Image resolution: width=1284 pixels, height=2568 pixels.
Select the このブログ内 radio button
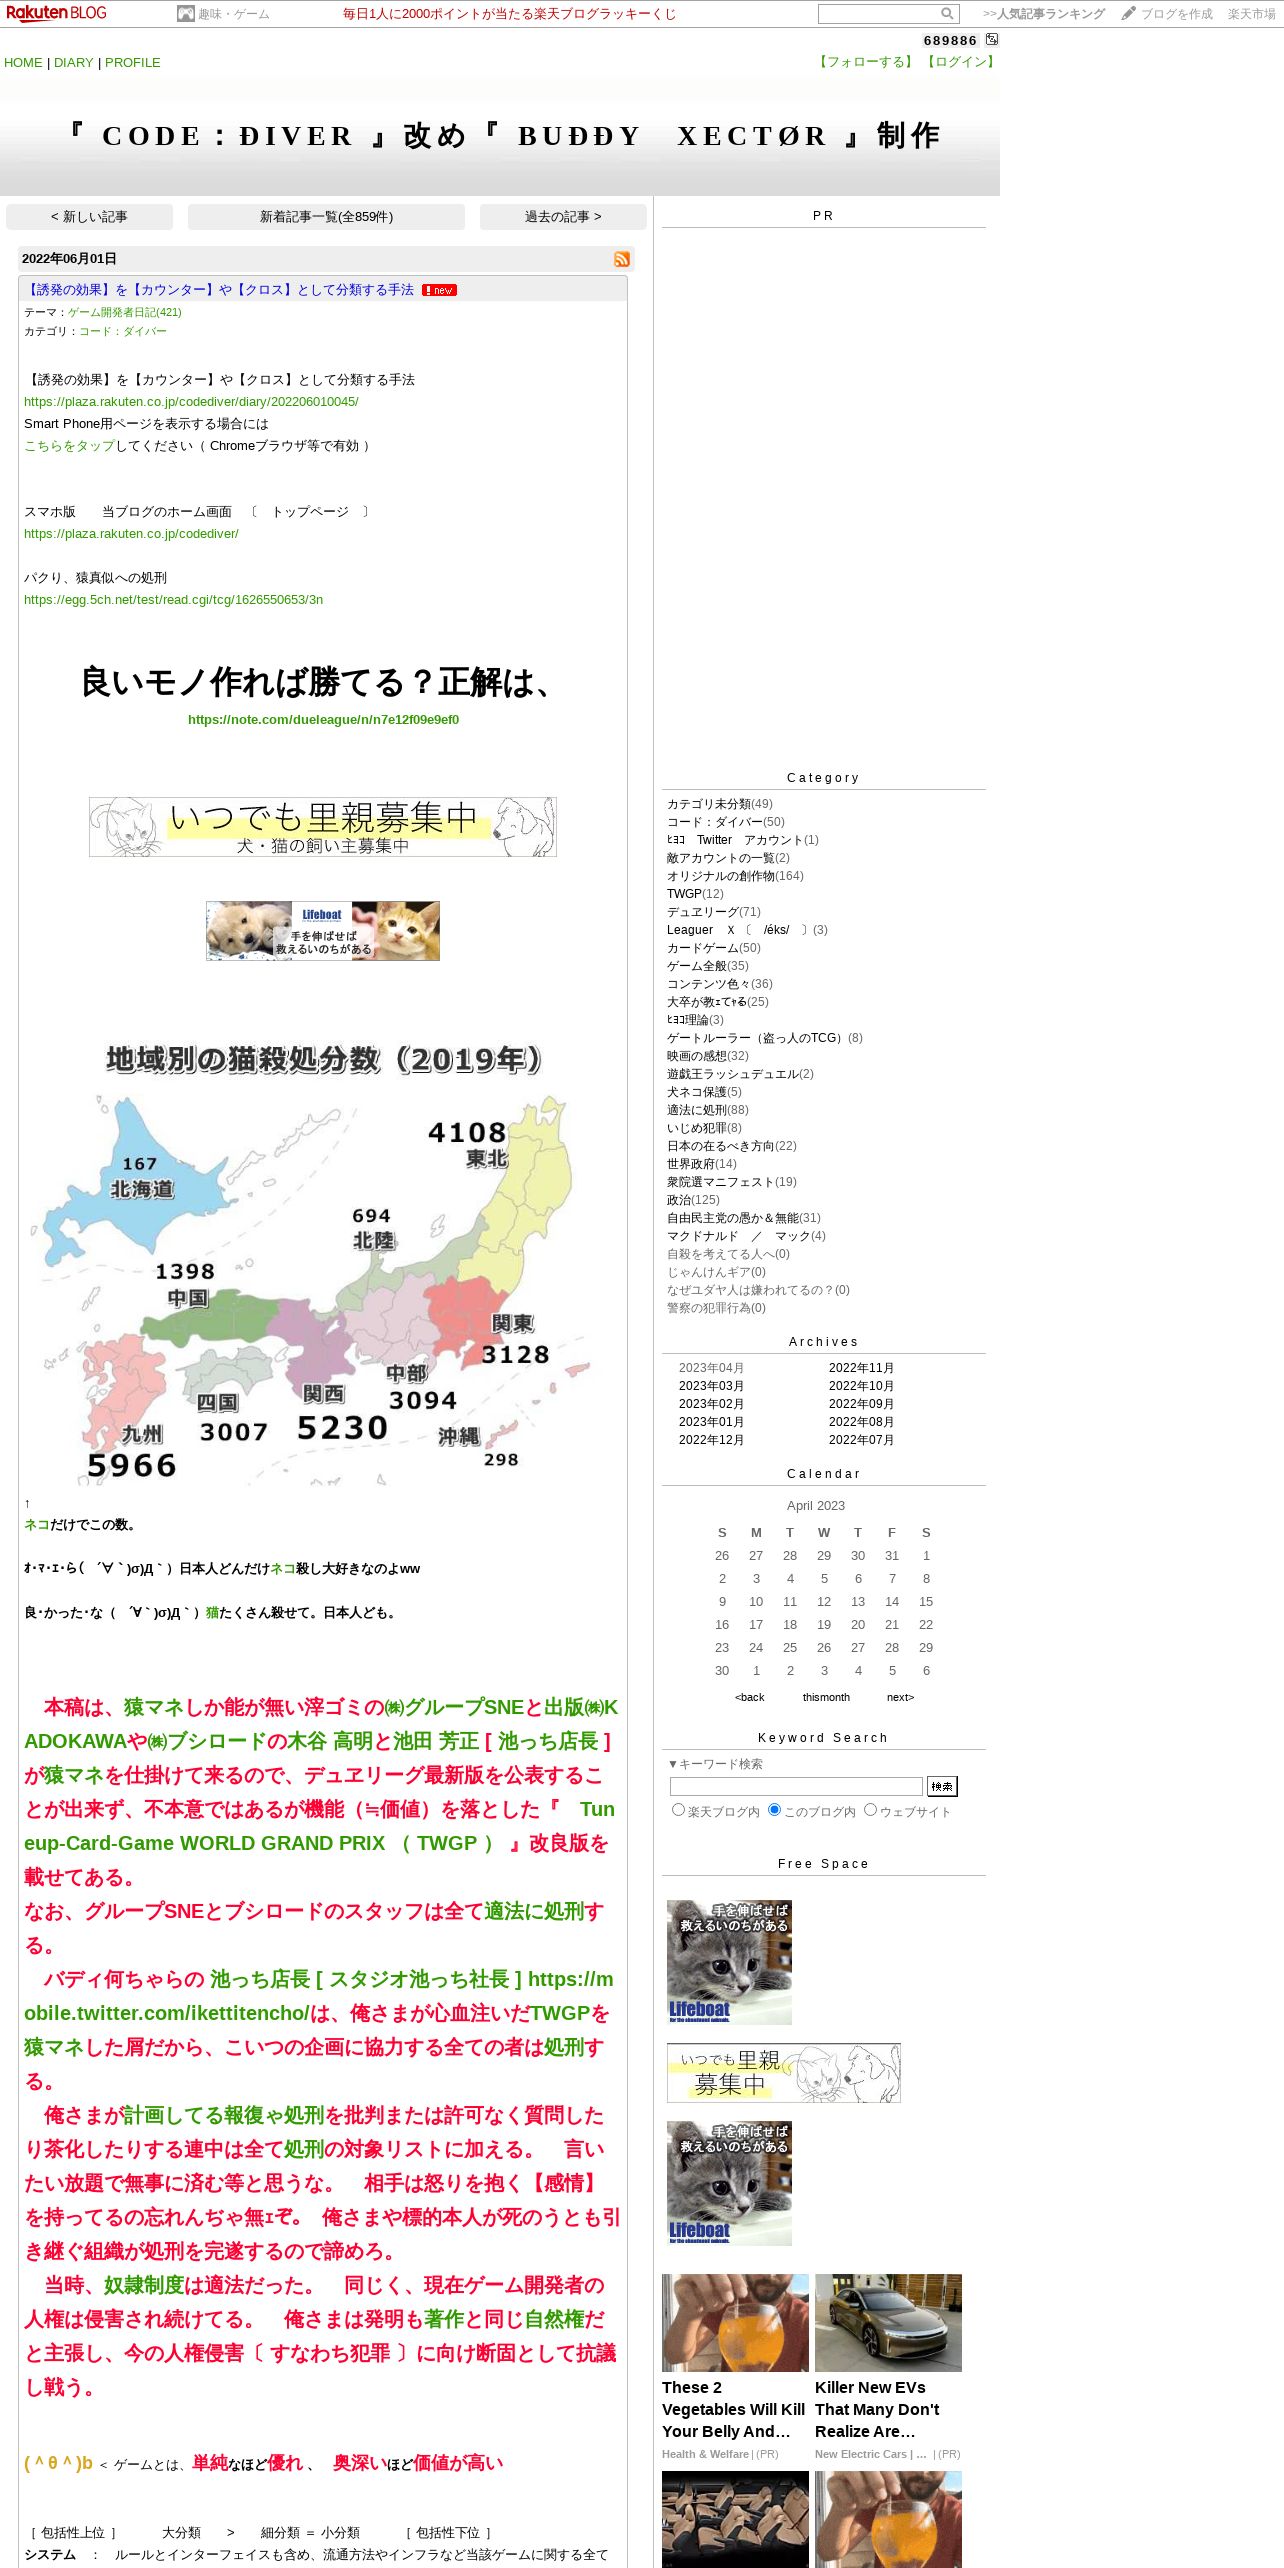pos(774,1809)
